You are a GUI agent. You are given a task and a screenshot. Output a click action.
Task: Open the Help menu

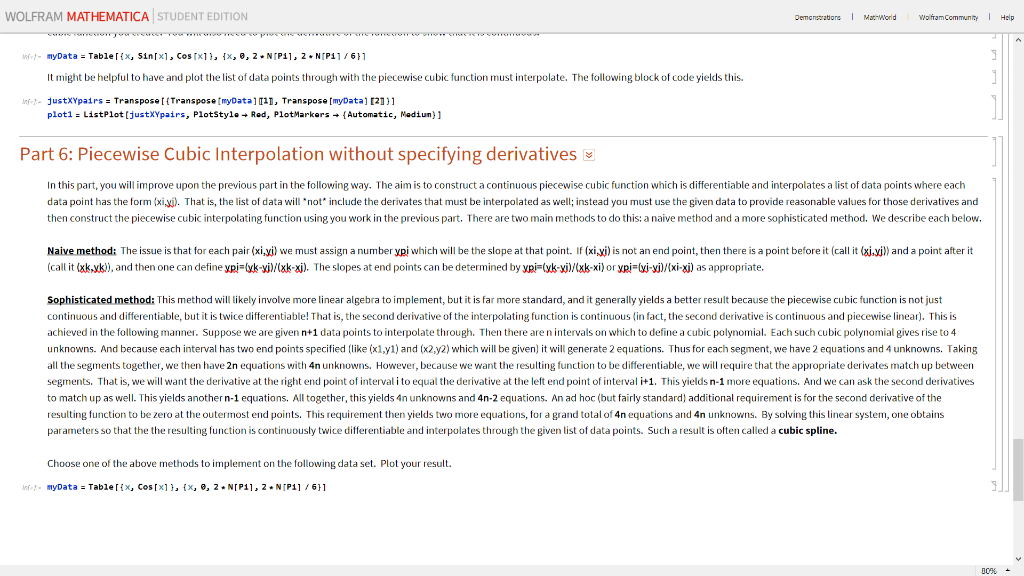click(1006, 17)
